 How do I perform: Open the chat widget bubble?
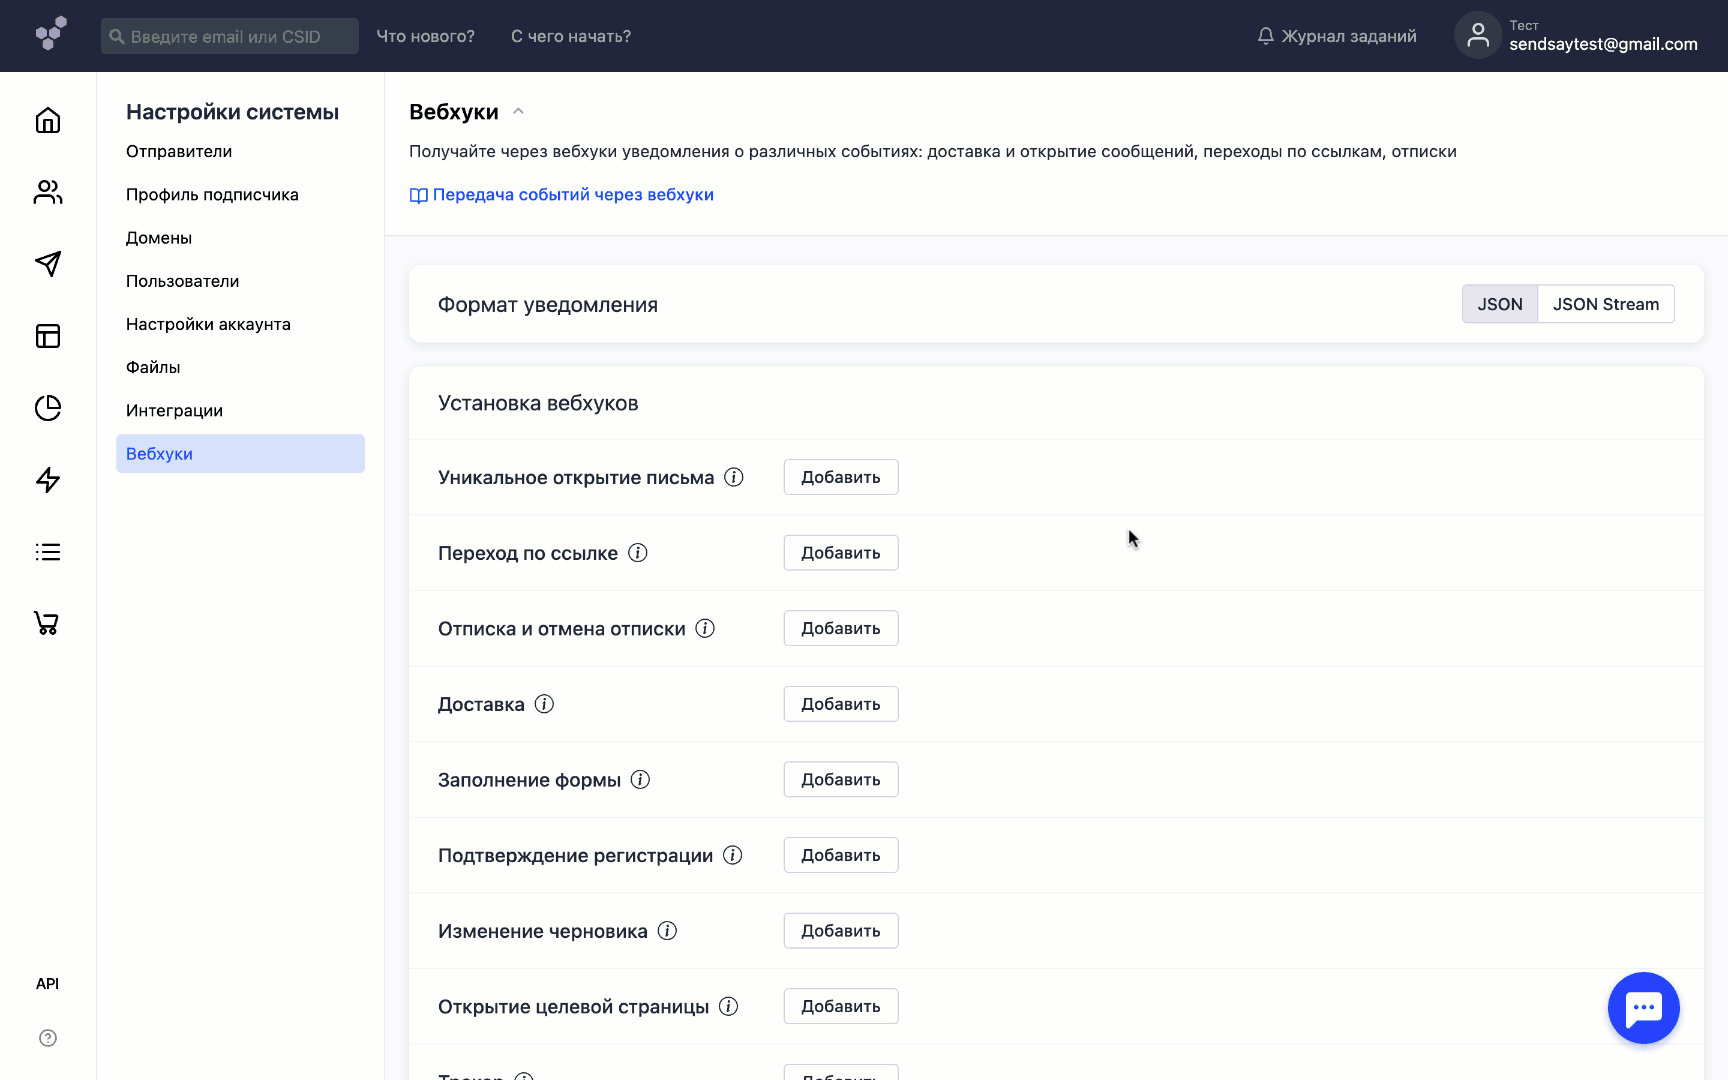[x=1643, y=1008]
